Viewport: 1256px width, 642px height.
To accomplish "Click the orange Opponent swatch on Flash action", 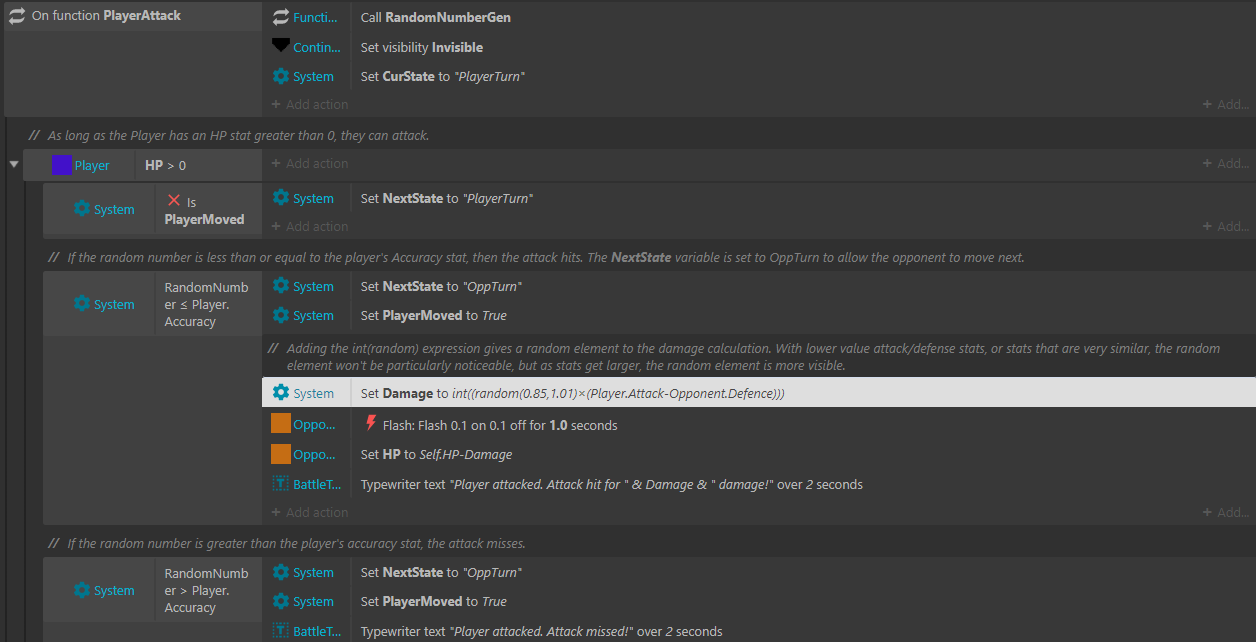I will click(281, 424).
